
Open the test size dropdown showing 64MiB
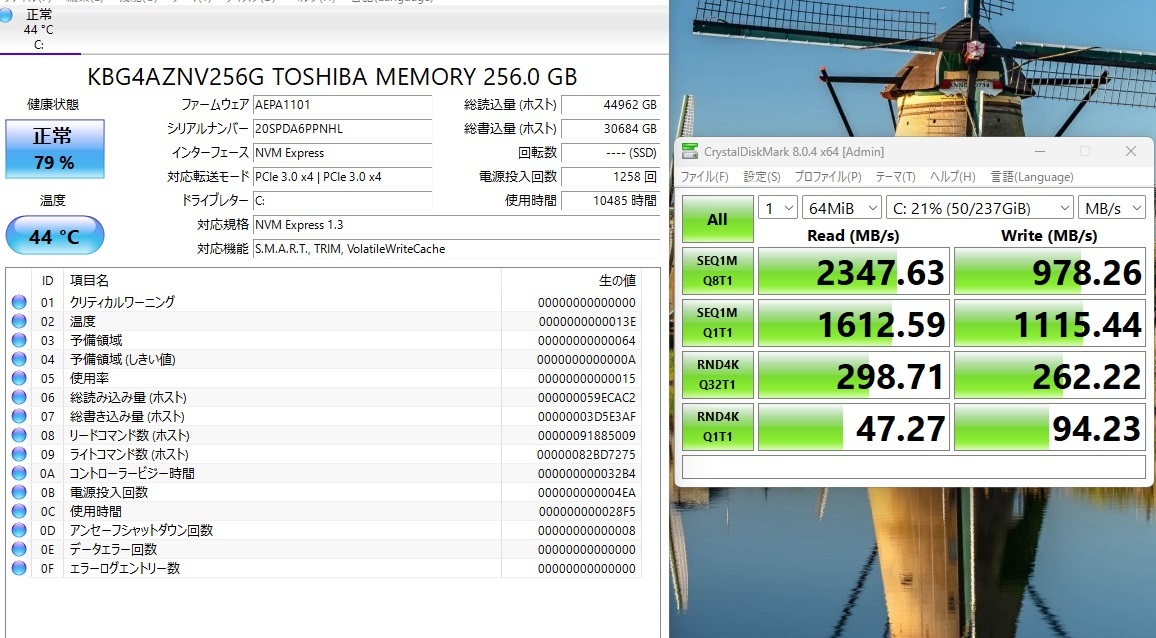point(840,208)
